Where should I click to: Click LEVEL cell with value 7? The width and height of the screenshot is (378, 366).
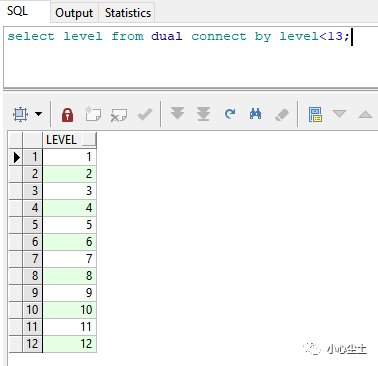70,259
